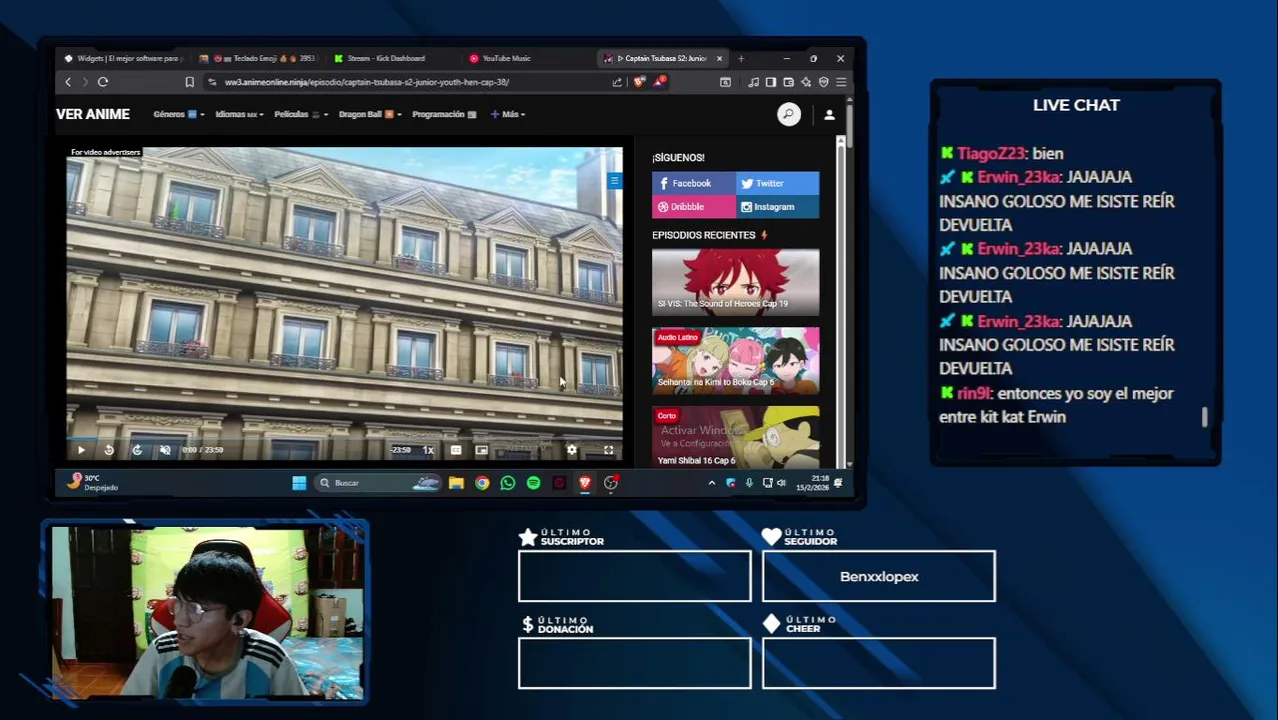The image size is (1278, 720).
Task: Click the taskbar Buscar search box
Action: 378,483
